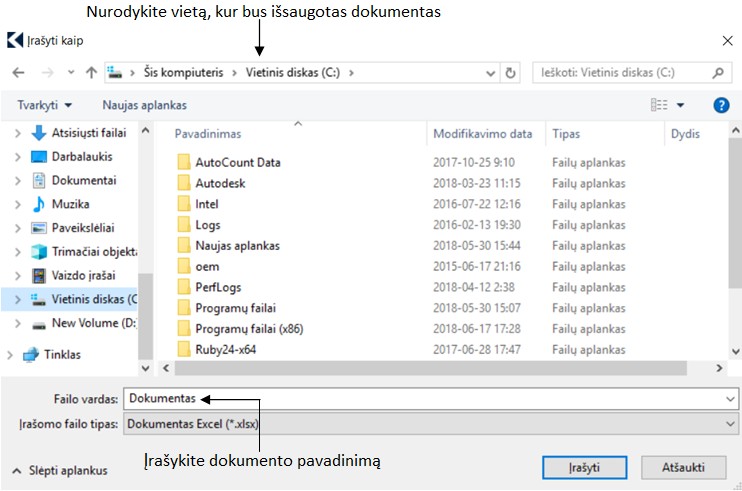Click the sidebar scroll down arrow
Screen dimensions: 742x491
[x=145, y=368]
